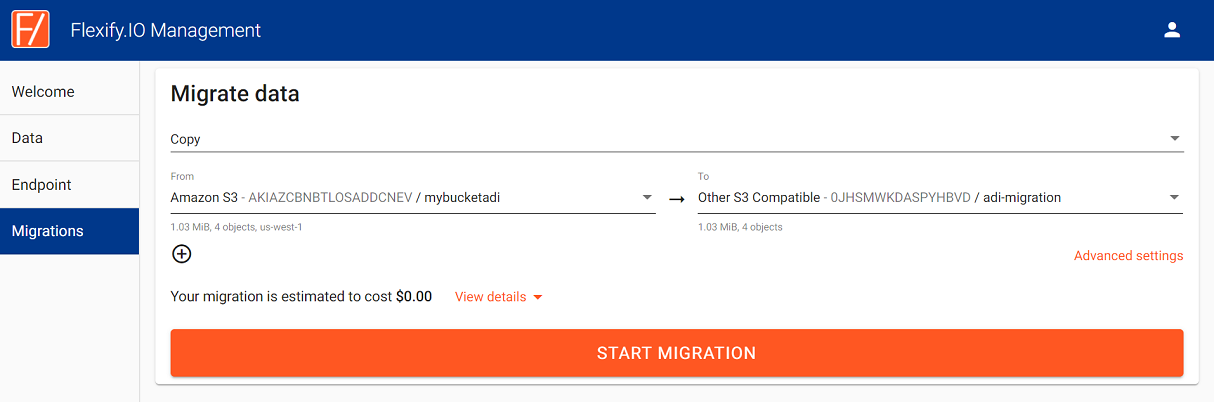This screenshot has width=1214, height=402.
Task: Click the Other S3 Compatible adi-migration field
Action: [940, 198]
